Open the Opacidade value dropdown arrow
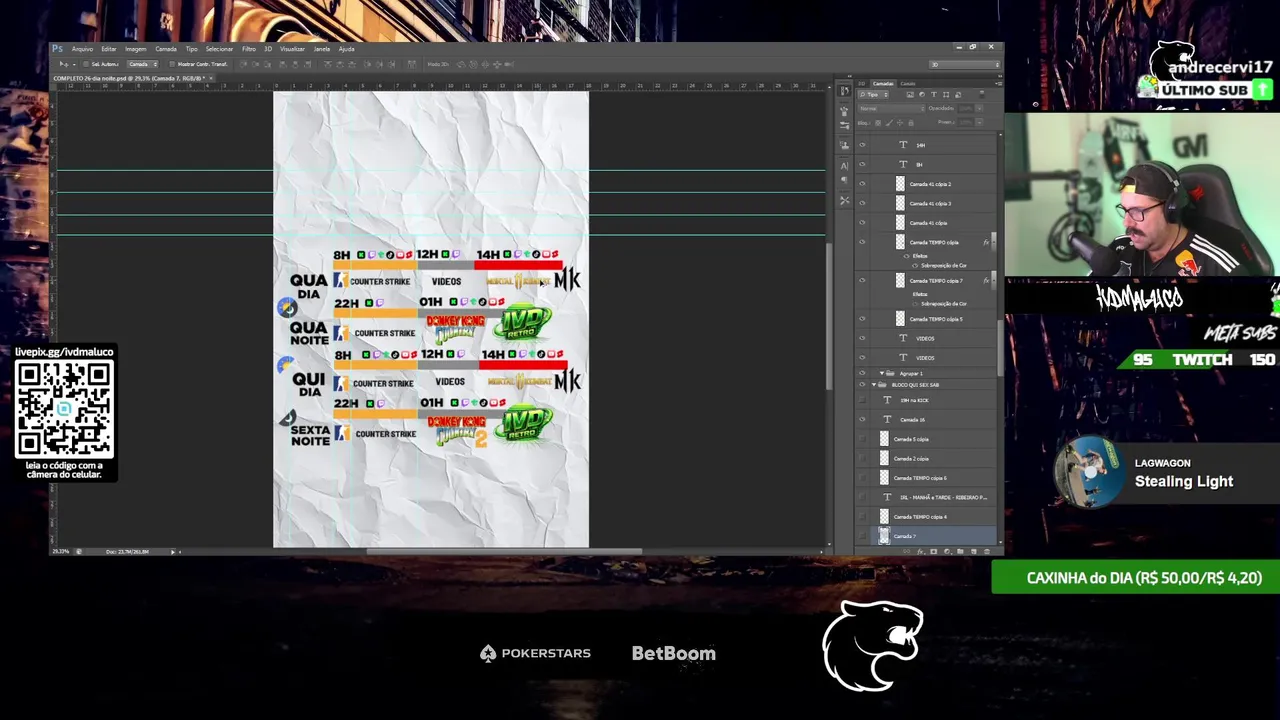This screenshot has width=1280, height=720. click(x=979, y=109)
